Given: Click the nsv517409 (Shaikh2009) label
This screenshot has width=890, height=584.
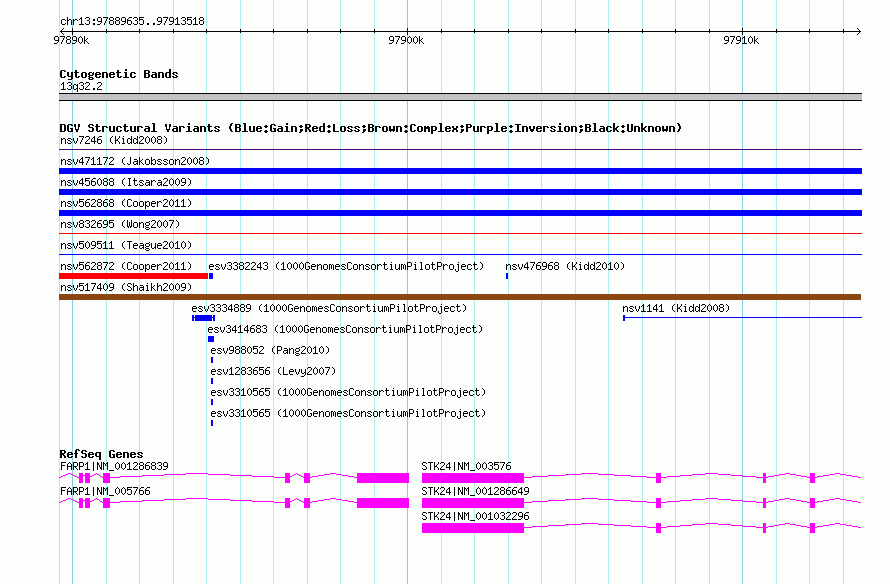Looking at the screenshot, I should [126, 287].
